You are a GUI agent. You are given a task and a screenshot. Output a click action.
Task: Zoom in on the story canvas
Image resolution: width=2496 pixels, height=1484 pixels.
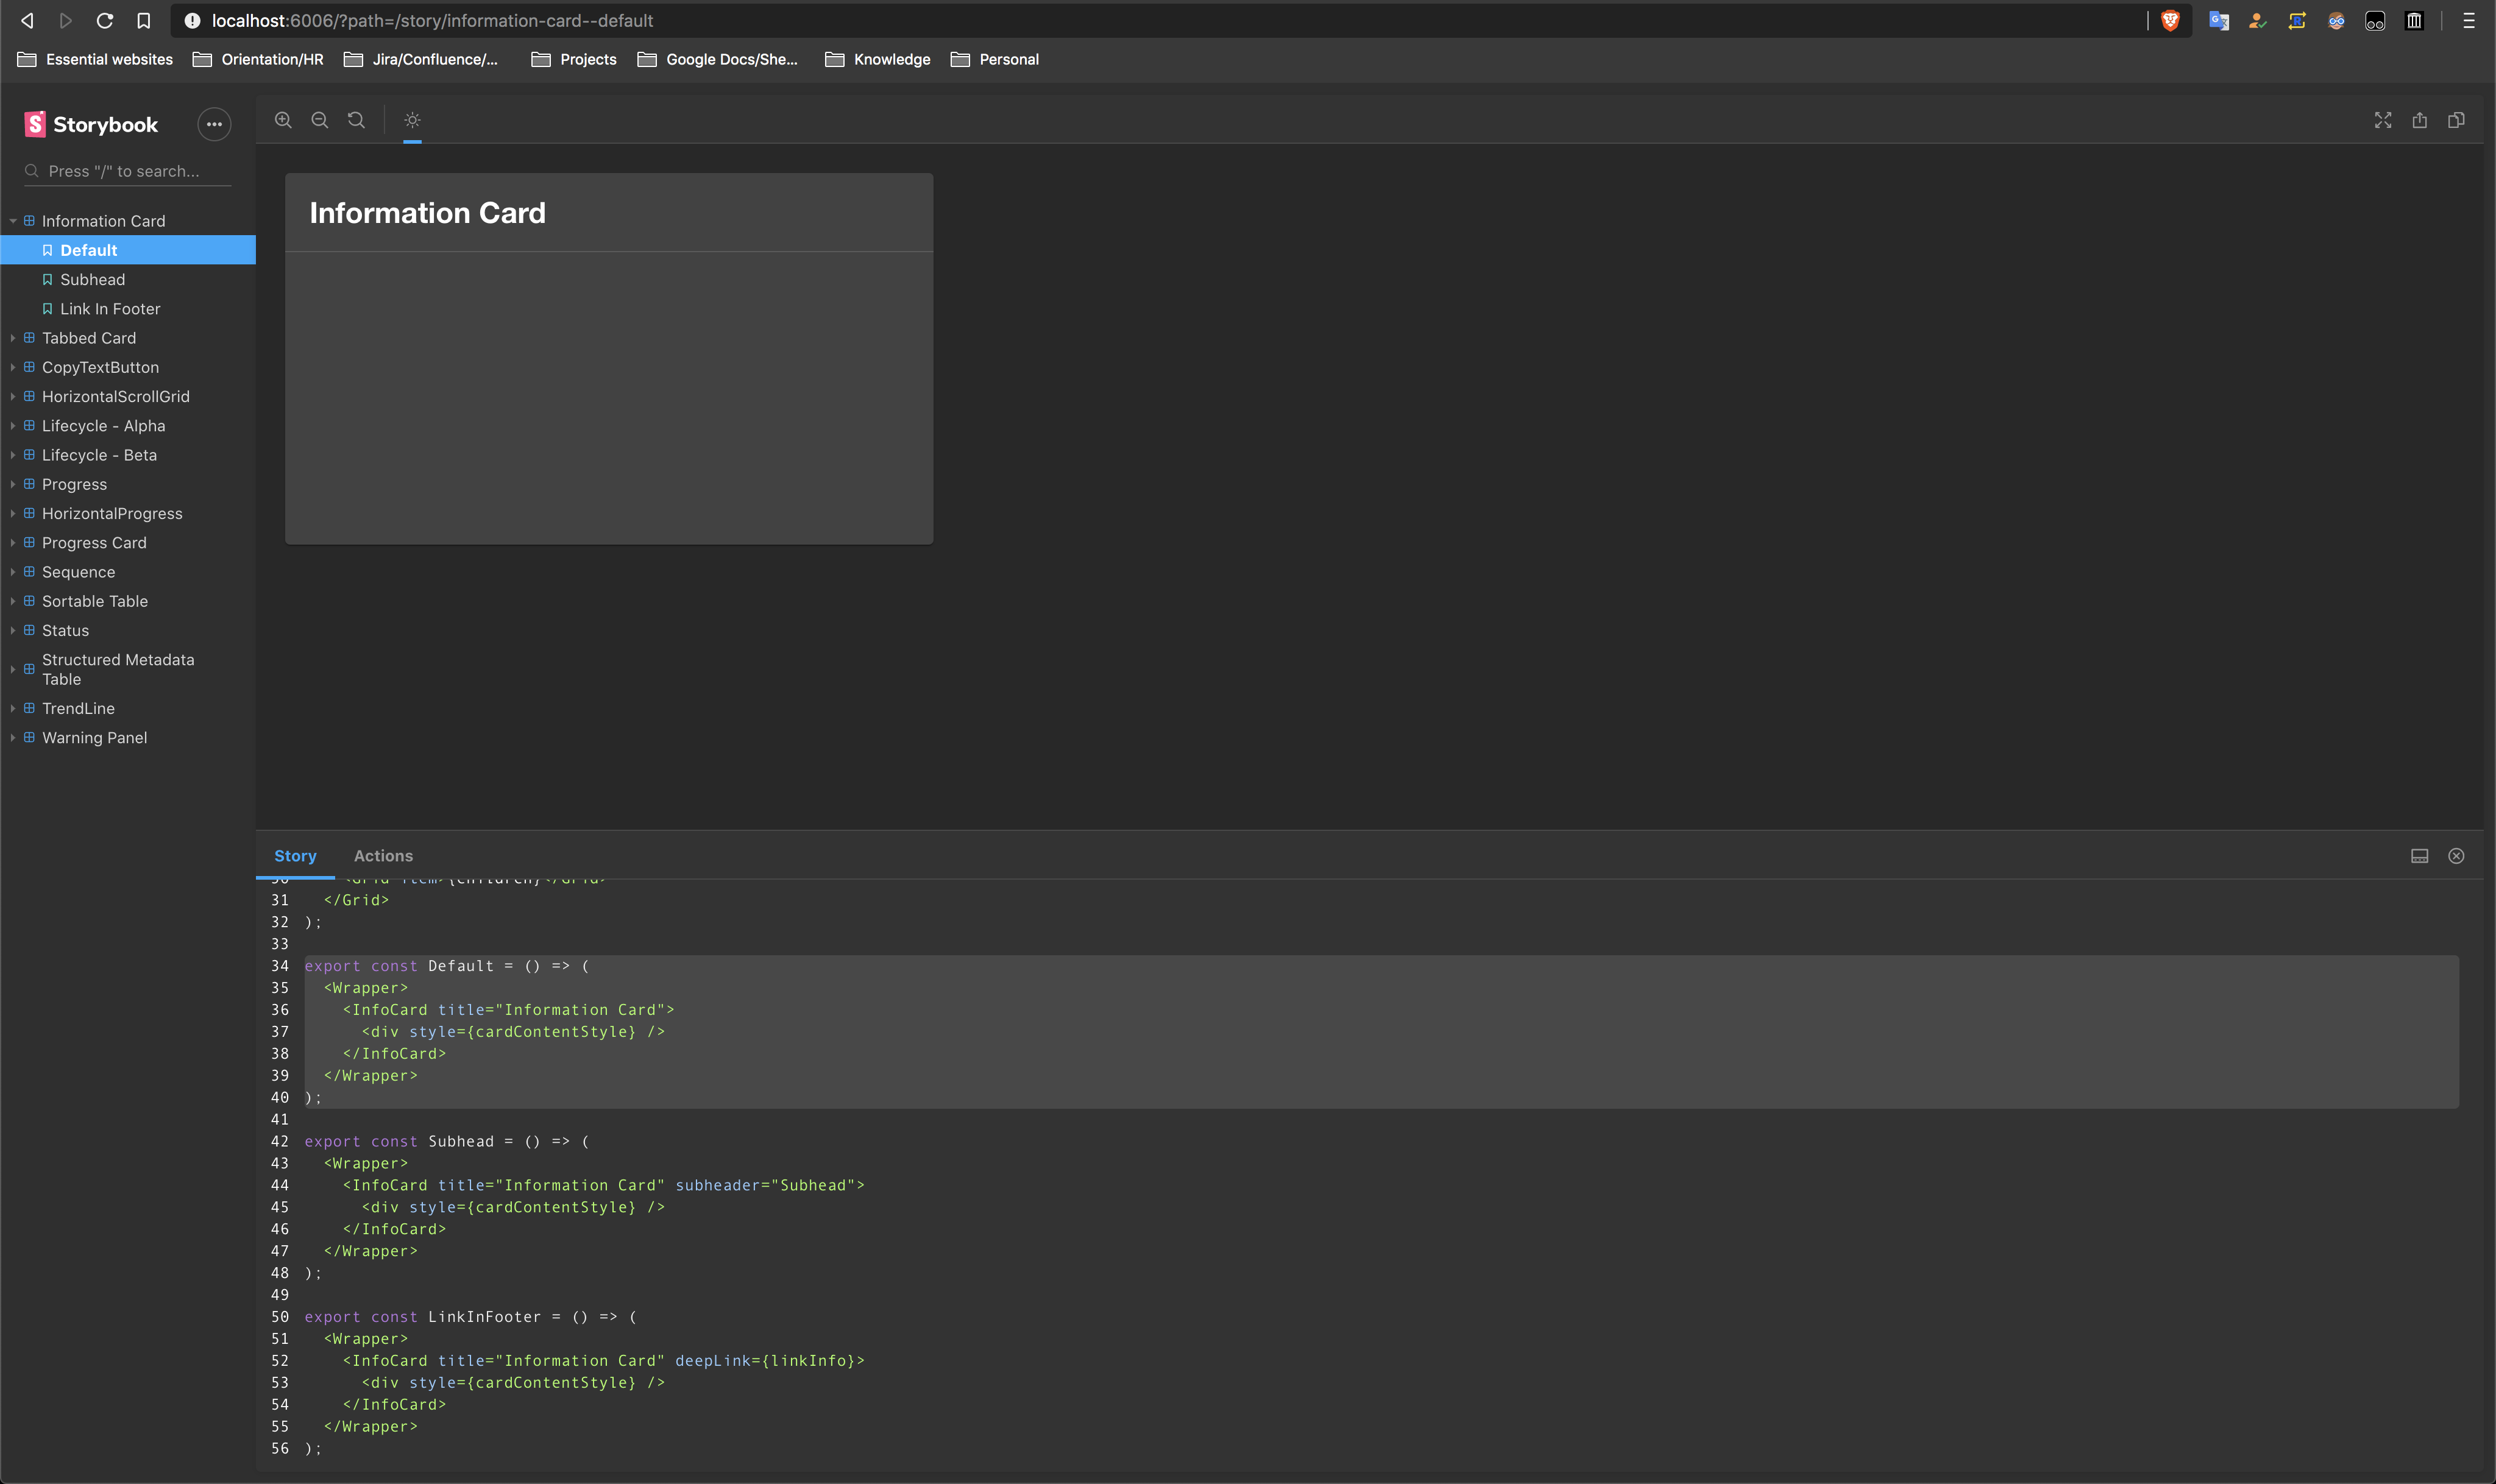[x=283, y=120]
